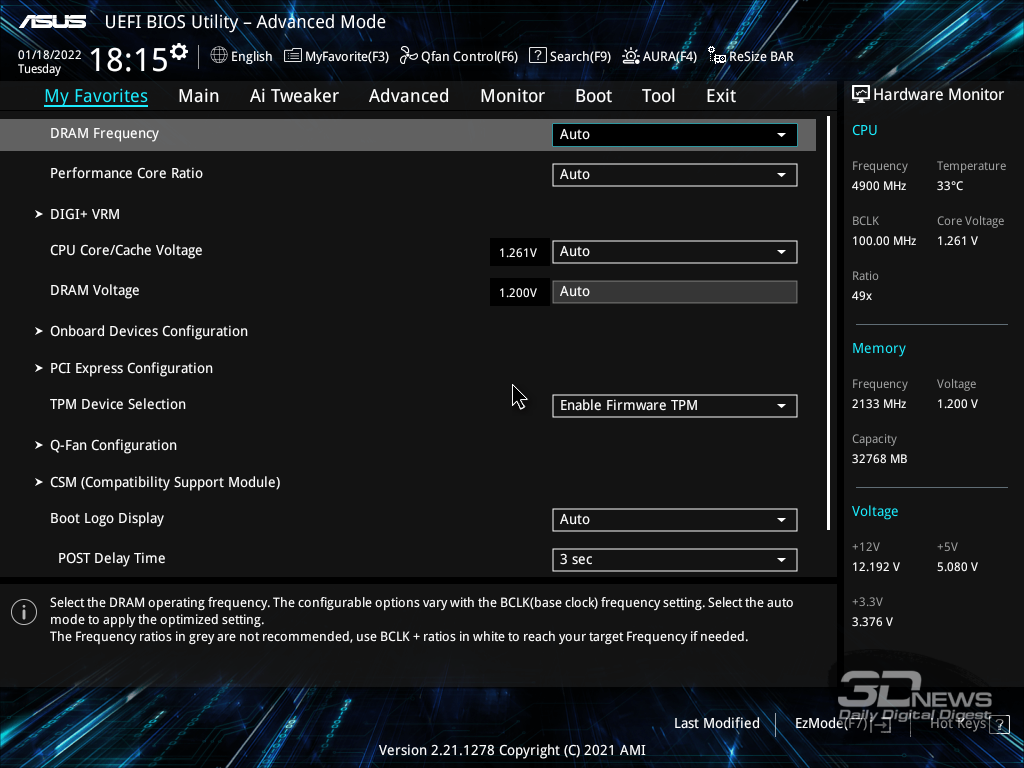Click the 18:15 clock time

129,59
